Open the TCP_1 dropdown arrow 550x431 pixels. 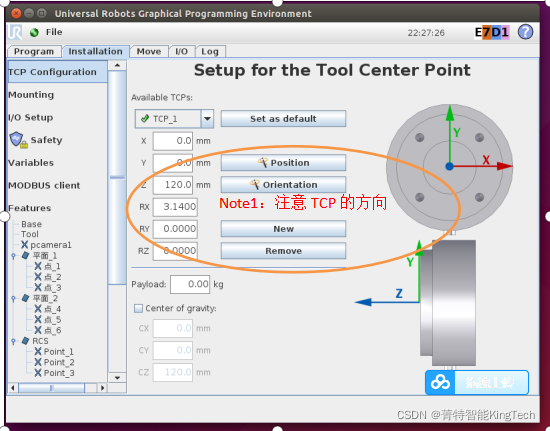click(207, 119)
